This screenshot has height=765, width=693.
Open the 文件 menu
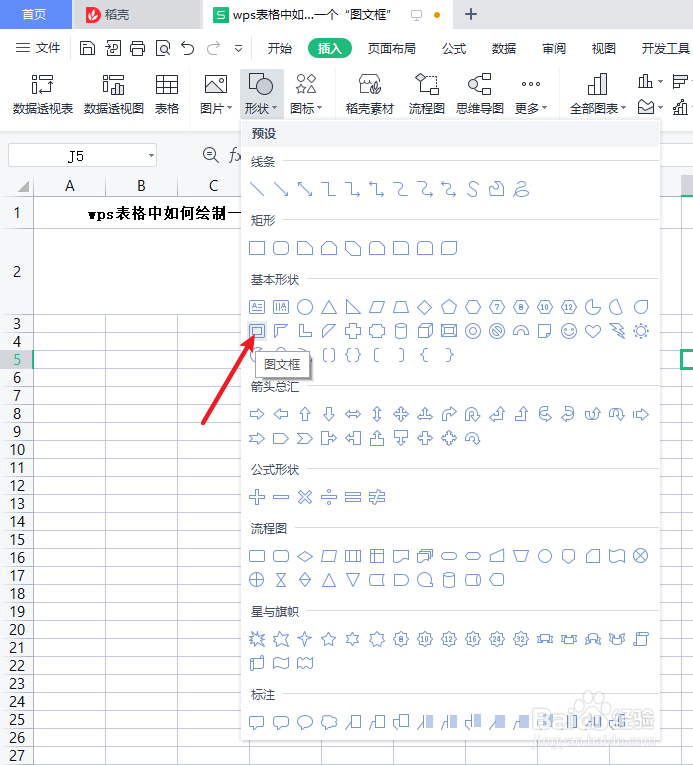[x=38, y=48]
